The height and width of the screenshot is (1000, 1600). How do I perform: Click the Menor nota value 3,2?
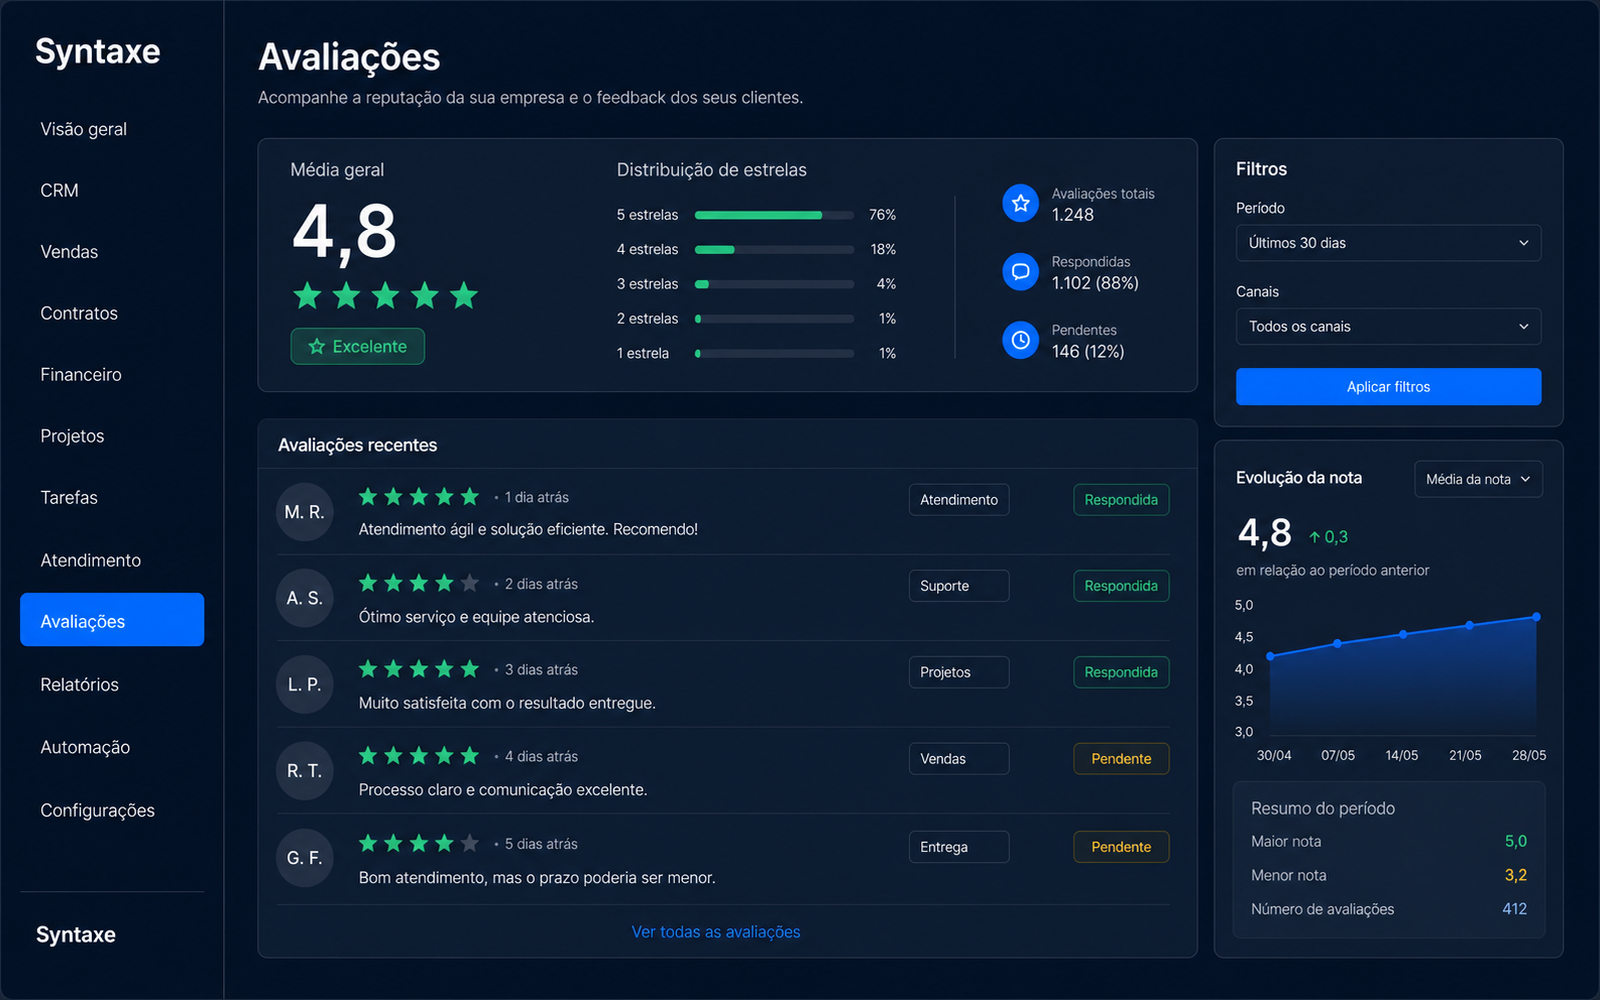[1516, 875]
